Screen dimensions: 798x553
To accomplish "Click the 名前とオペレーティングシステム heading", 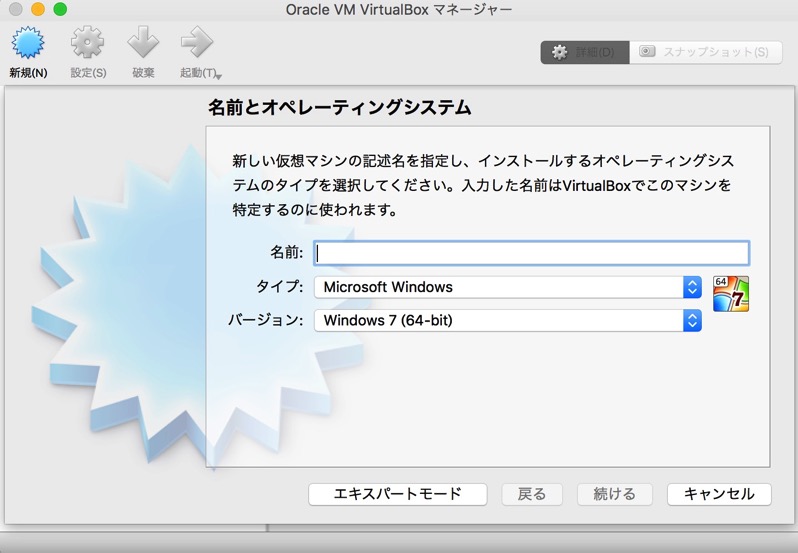I will (339, 107).
